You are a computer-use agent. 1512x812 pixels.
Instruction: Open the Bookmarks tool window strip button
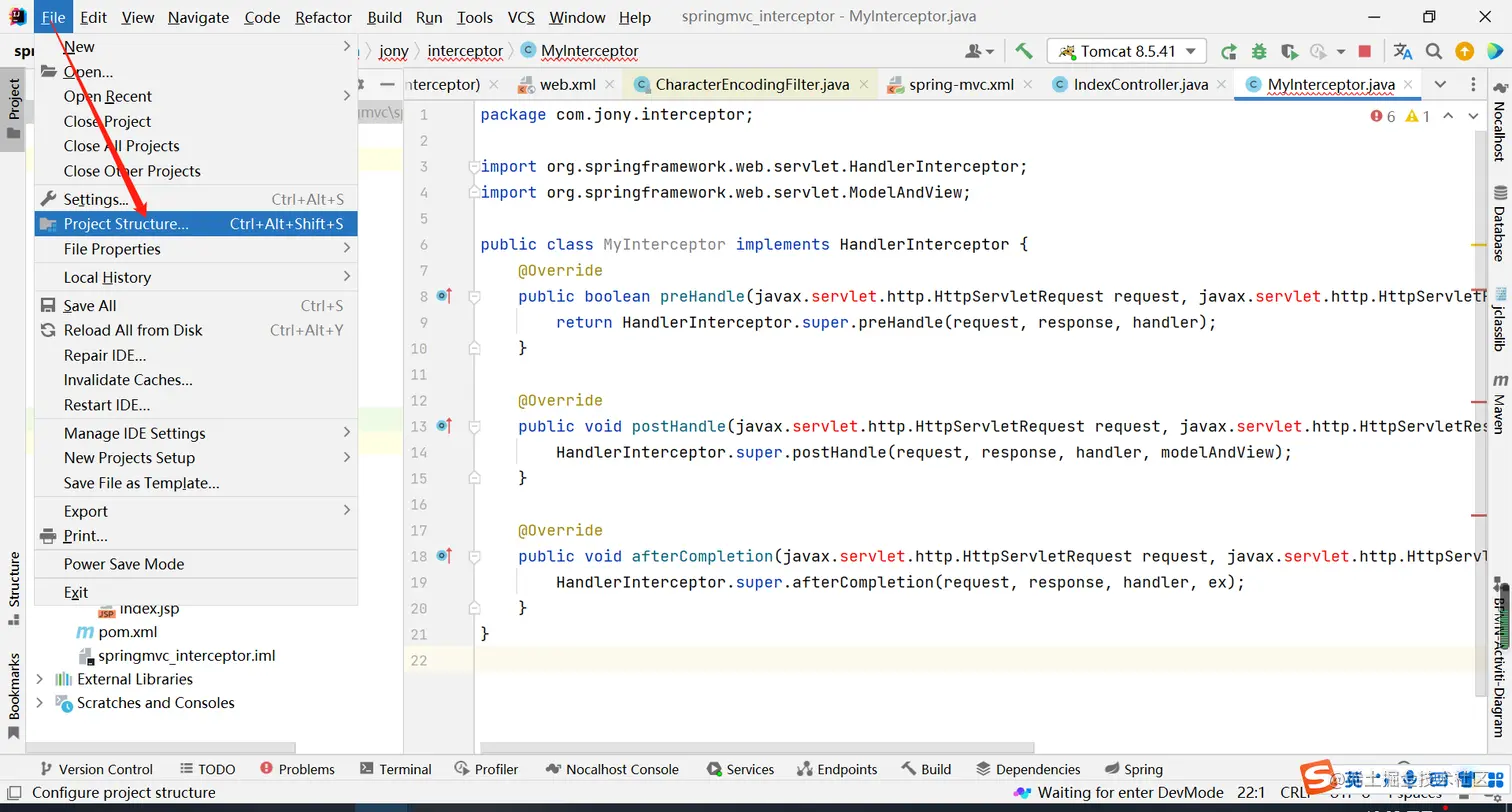coord(13,695)
